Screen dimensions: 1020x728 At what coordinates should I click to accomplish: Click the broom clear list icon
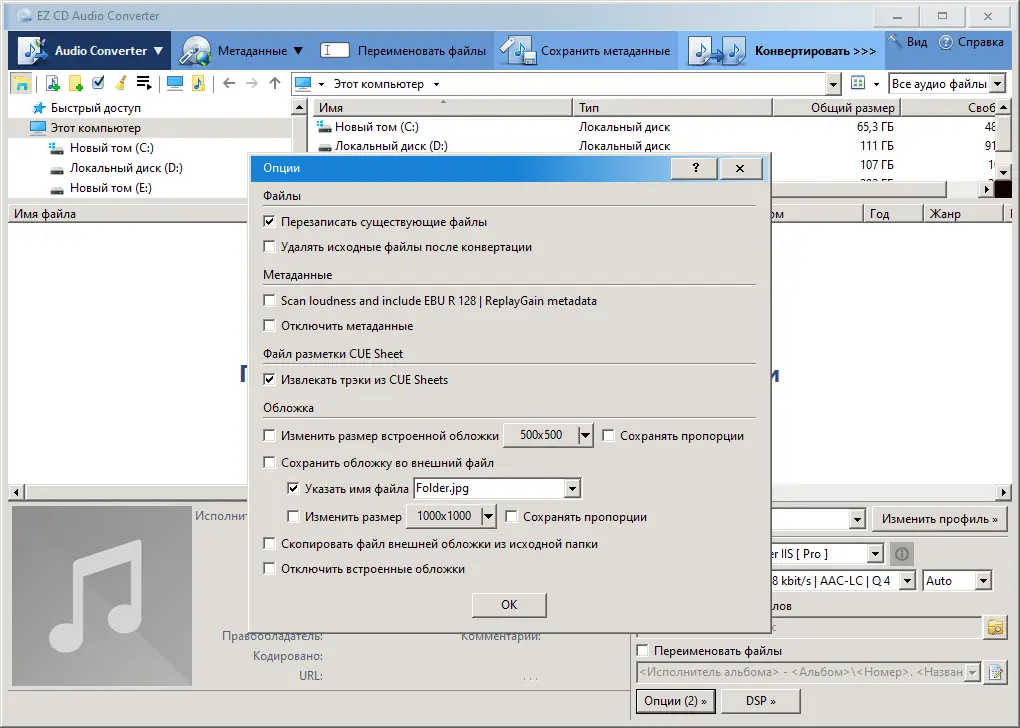[x=120, y=83]
